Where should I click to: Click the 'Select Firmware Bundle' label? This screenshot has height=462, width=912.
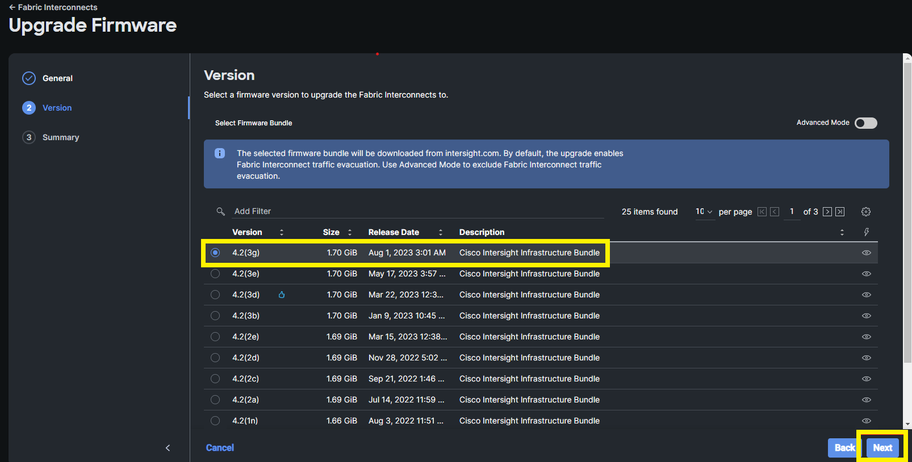pyautogui.click(x=254, y=123)
